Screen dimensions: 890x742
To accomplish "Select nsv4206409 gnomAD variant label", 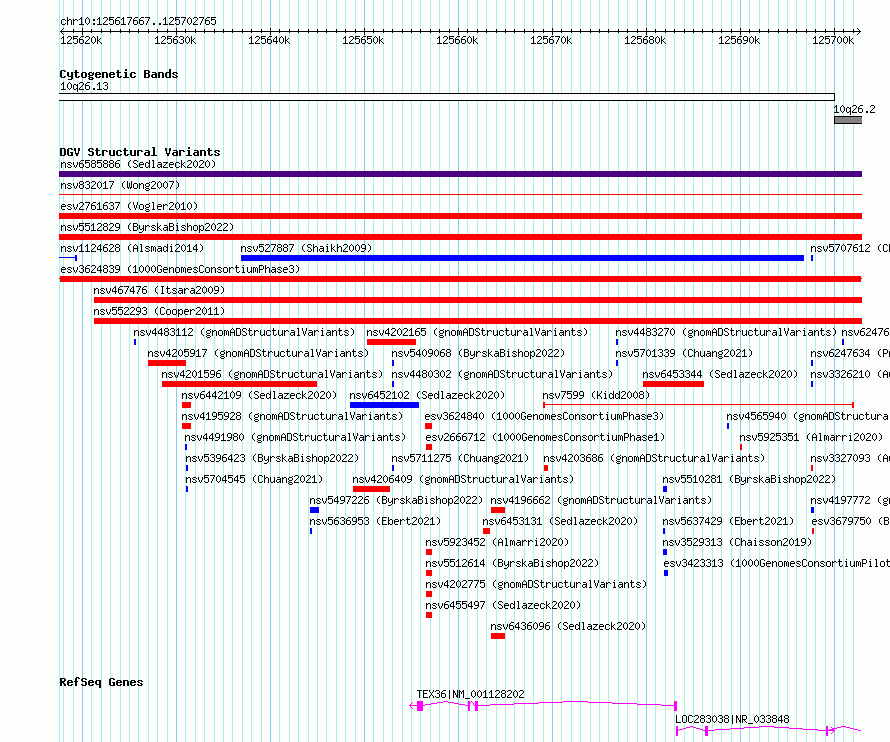I will coord(463,479).
